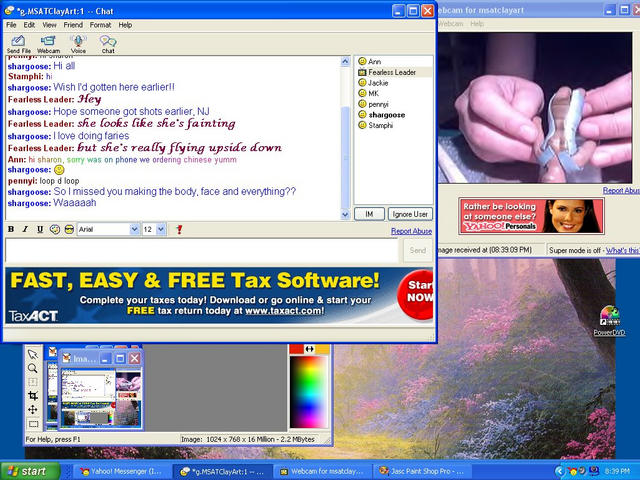640x480 pixels.
Task: Toggle bold text formatting
Action: (x=11, y=229)
